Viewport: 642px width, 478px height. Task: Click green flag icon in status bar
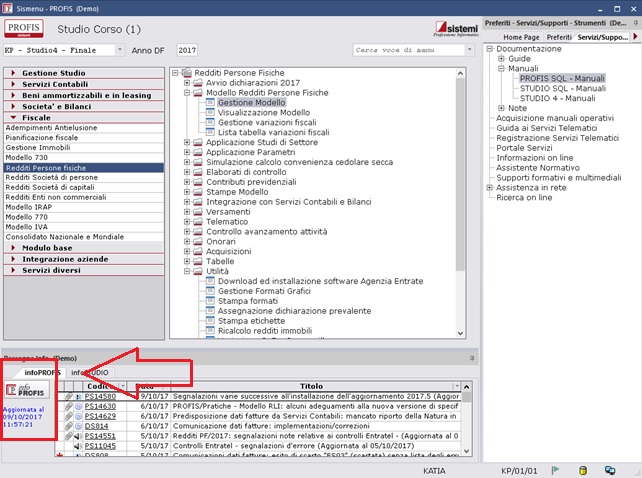point(554,469)
